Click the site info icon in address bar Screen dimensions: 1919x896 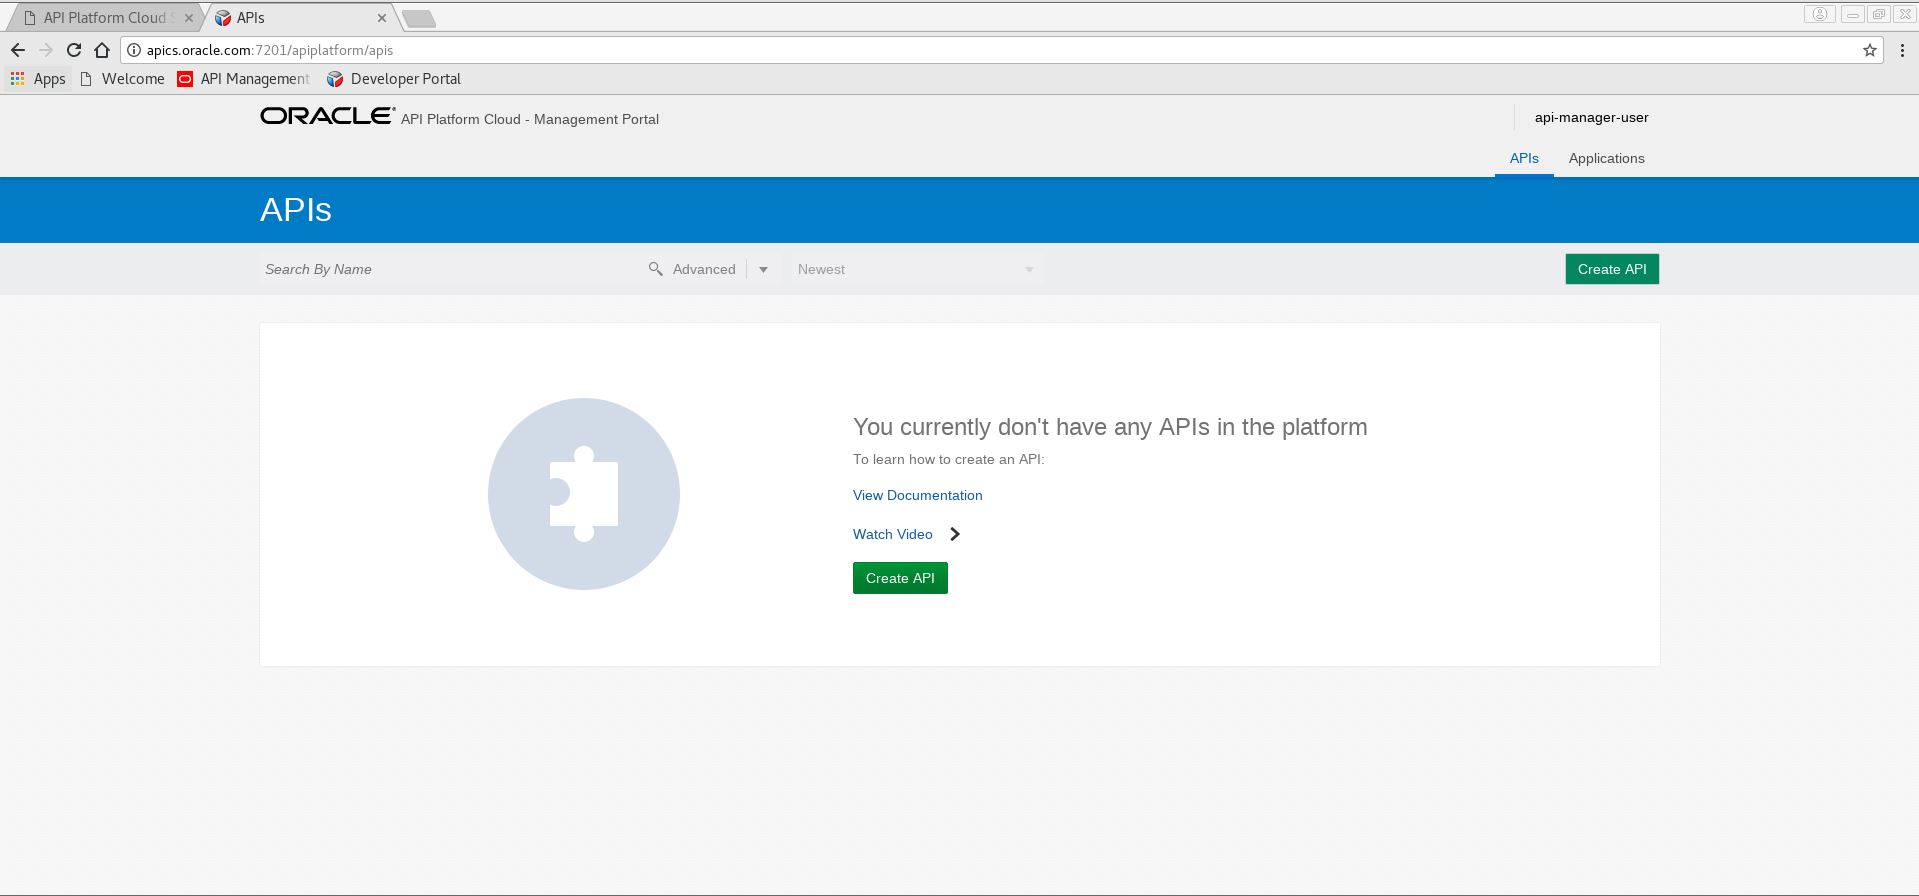(134, 50)
